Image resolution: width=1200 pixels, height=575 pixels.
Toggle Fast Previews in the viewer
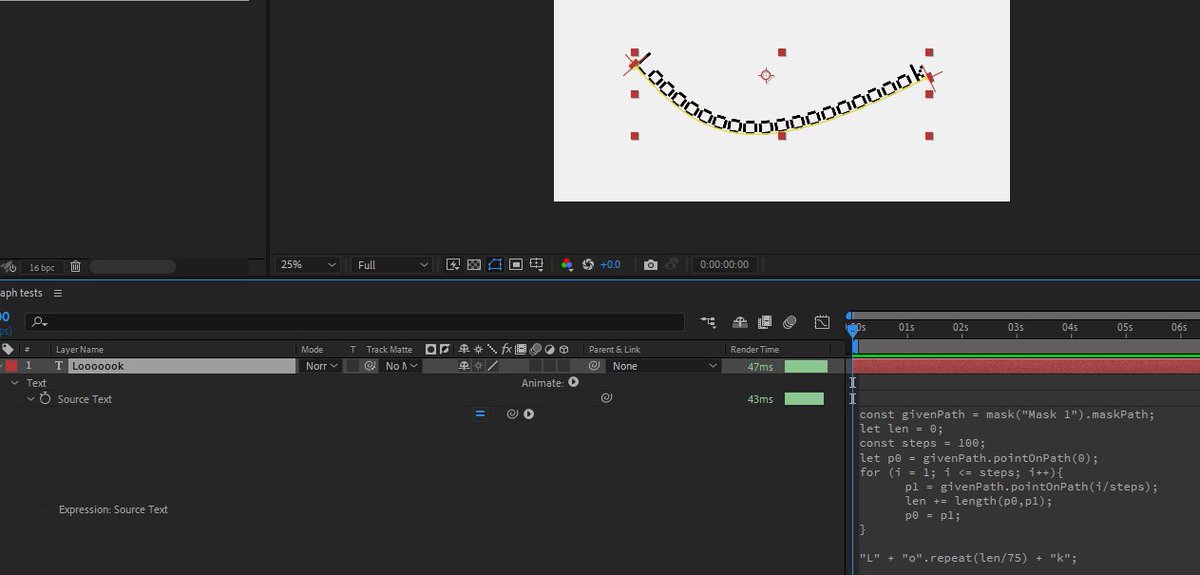pyautogui.click(x=453, y=265)
